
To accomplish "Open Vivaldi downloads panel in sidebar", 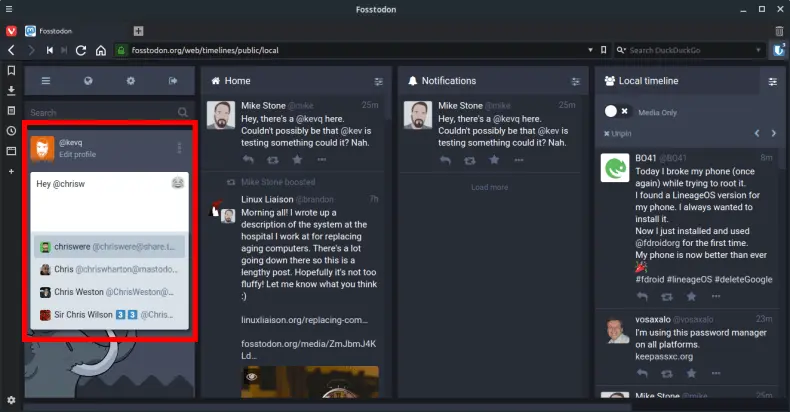I will coord(11,90).
